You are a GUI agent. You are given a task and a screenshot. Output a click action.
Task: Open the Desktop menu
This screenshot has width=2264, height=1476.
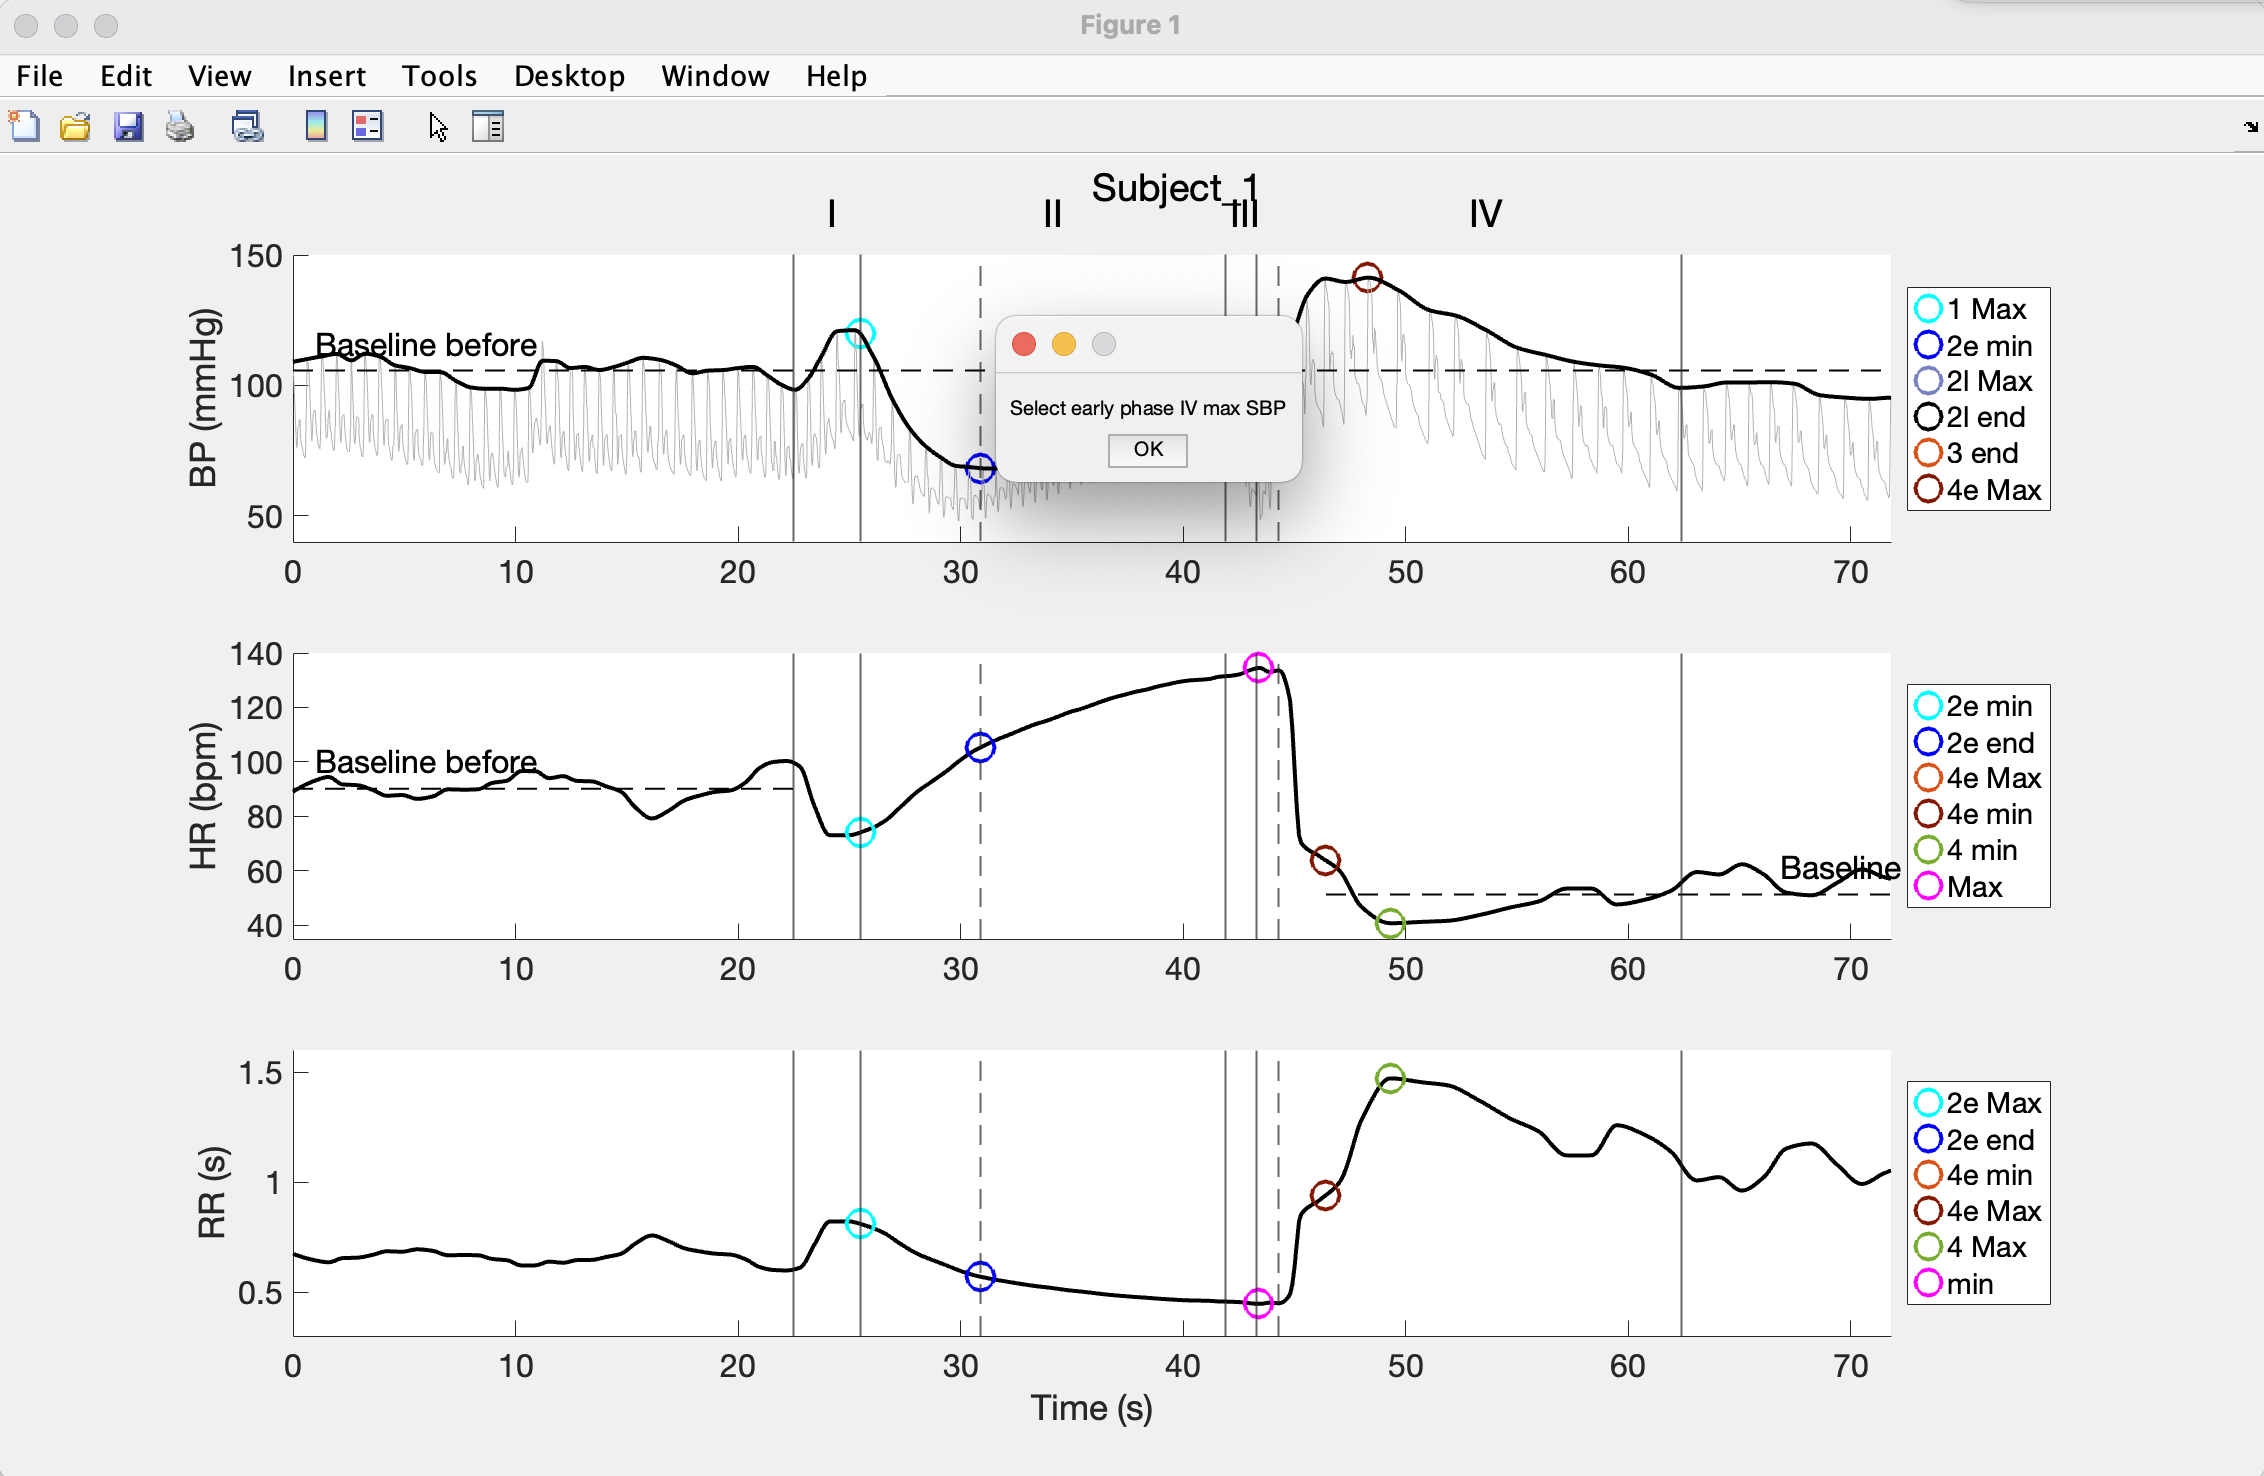pyautogui.click(x=569, y=76)
